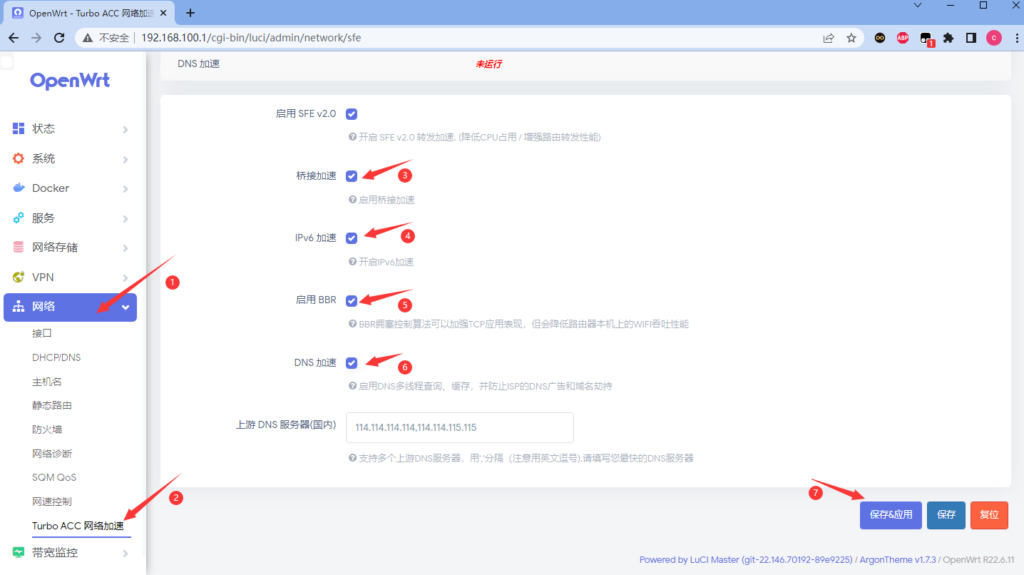
Task: Open the 静态路由 submenu item
Action: pyautogui.click(x=52, y=405)
